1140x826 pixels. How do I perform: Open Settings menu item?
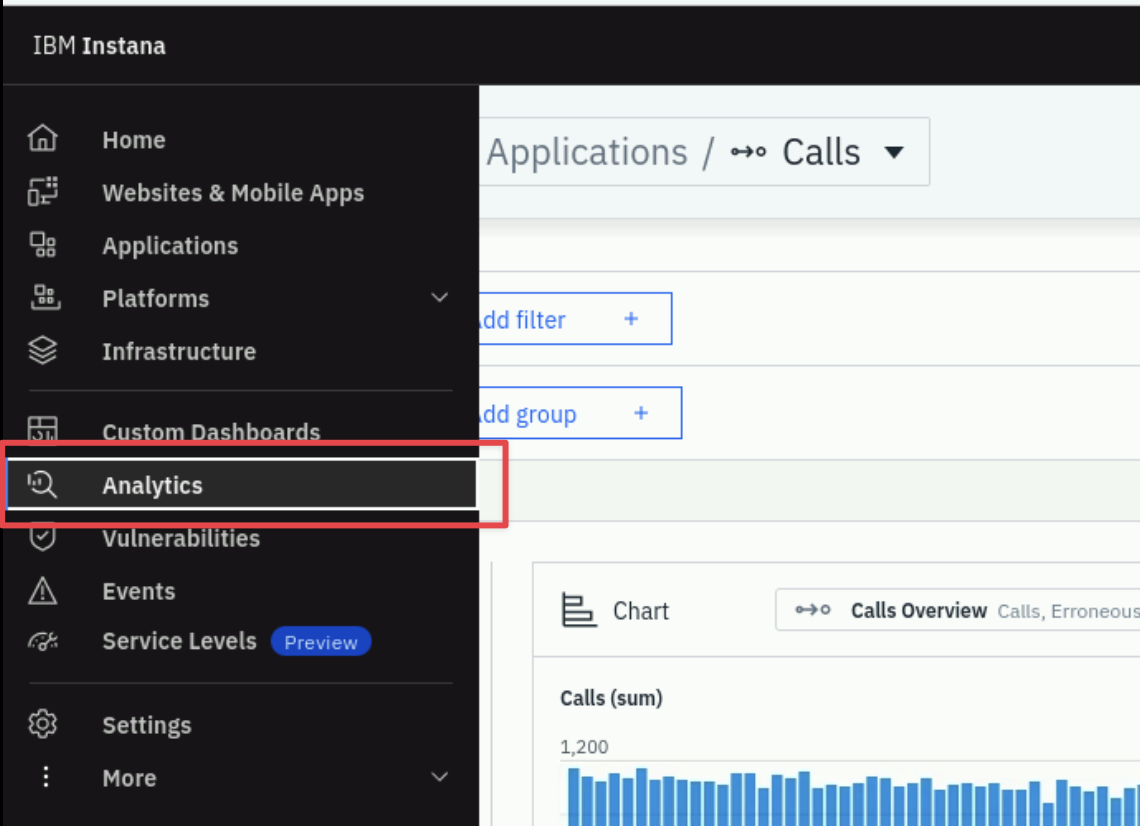(x=239, y=725)
